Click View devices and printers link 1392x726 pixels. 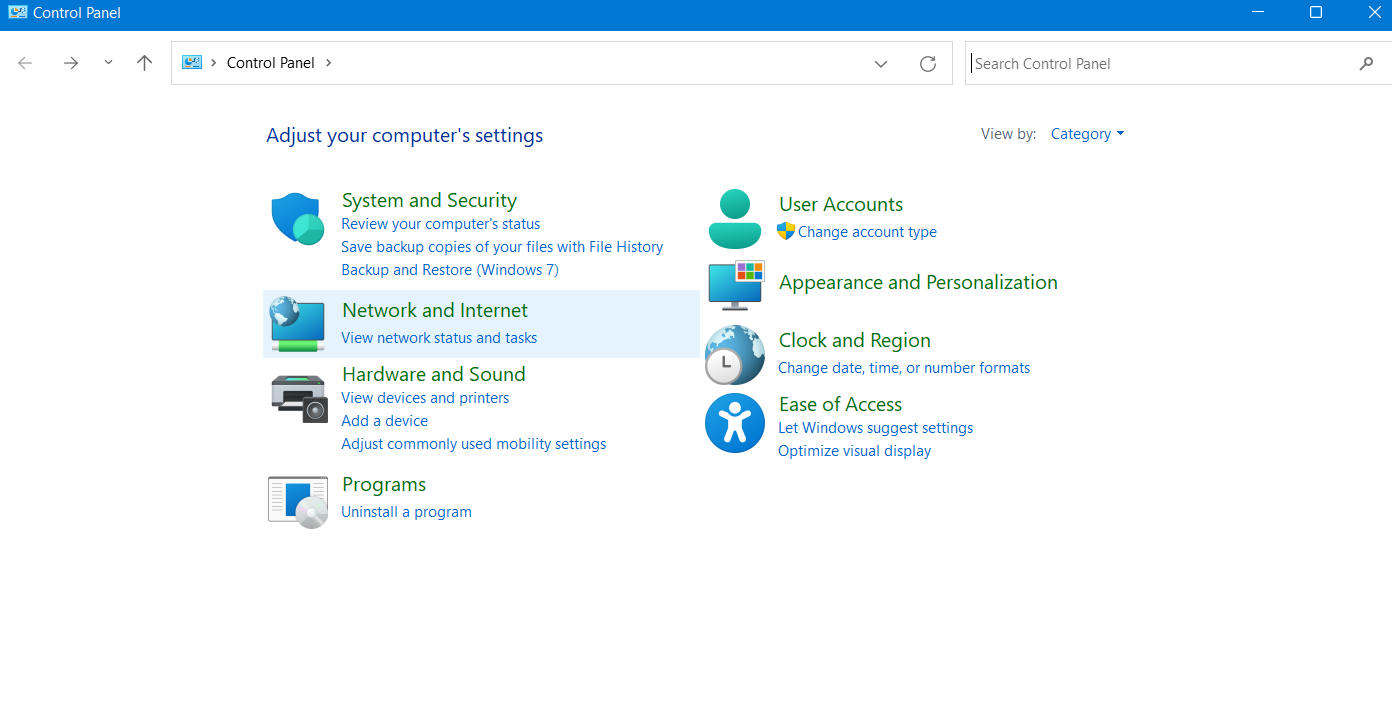tap(425, 398)
